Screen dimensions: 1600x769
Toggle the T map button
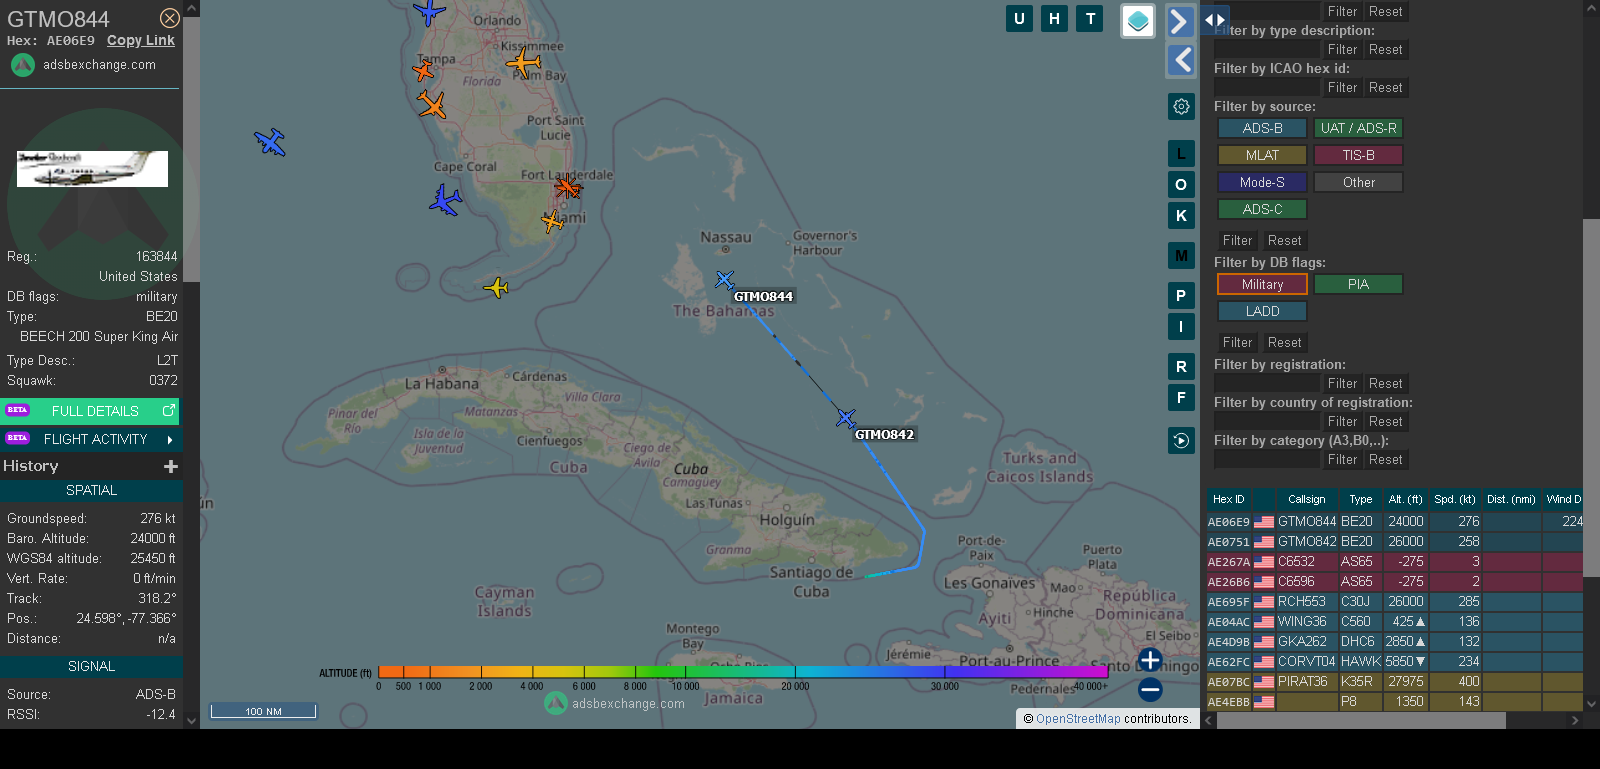[x=1091, y=18]
